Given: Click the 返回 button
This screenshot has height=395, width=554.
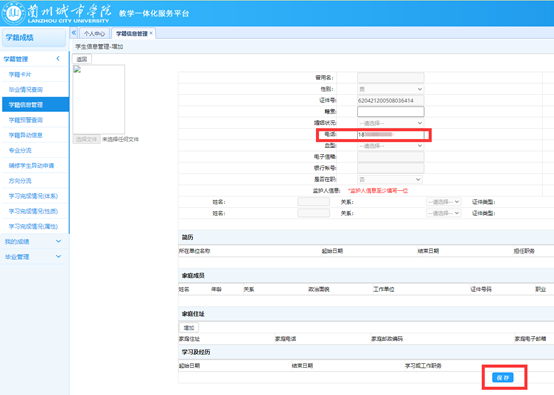Looking at the screenshot, I should (x=82, y=59).
